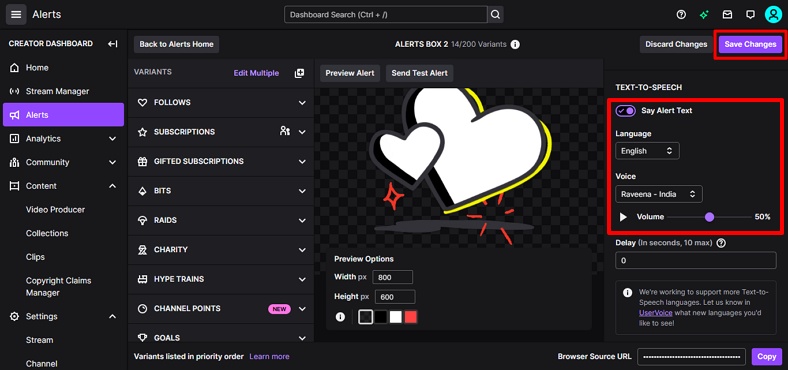Click the Home house icon

pos(15,67)
